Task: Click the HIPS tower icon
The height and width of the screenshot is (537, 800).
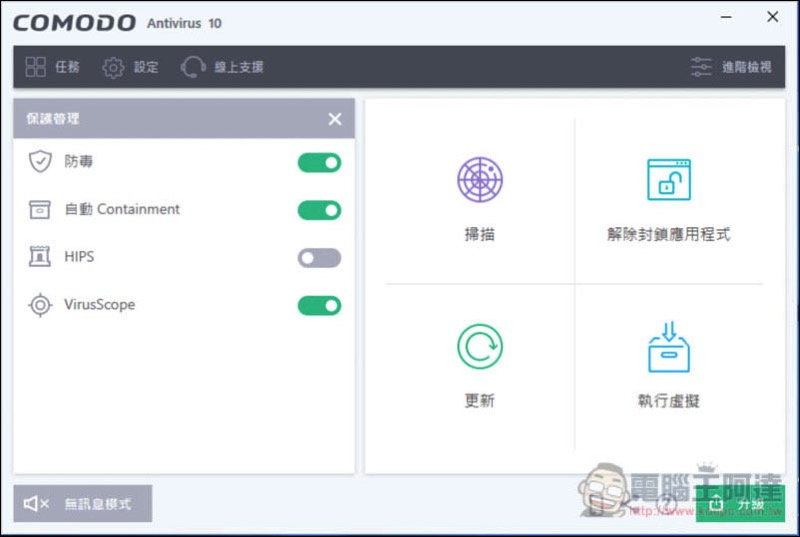Action: pyautogui.click(x=40, y=257)
